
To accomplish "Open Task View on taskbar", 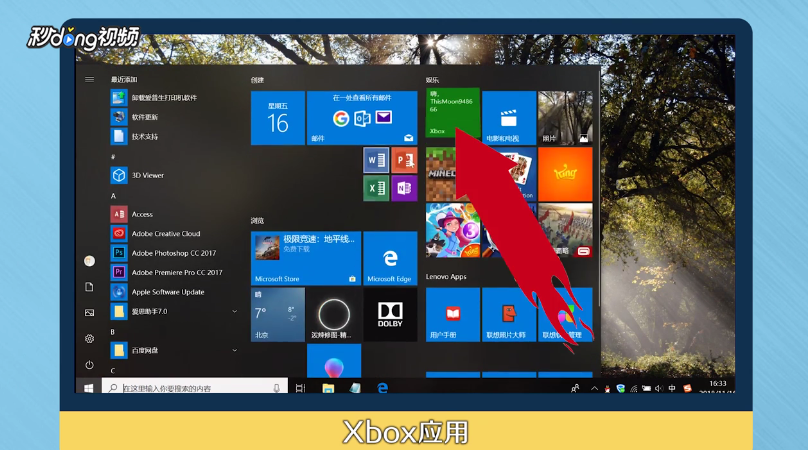I will click(300, 388).
